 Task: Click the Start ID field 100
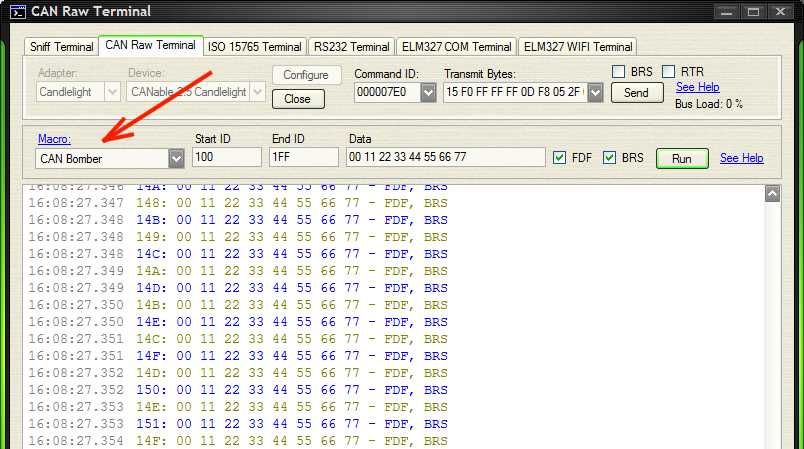pyautogui.click(x=227, y=157)
